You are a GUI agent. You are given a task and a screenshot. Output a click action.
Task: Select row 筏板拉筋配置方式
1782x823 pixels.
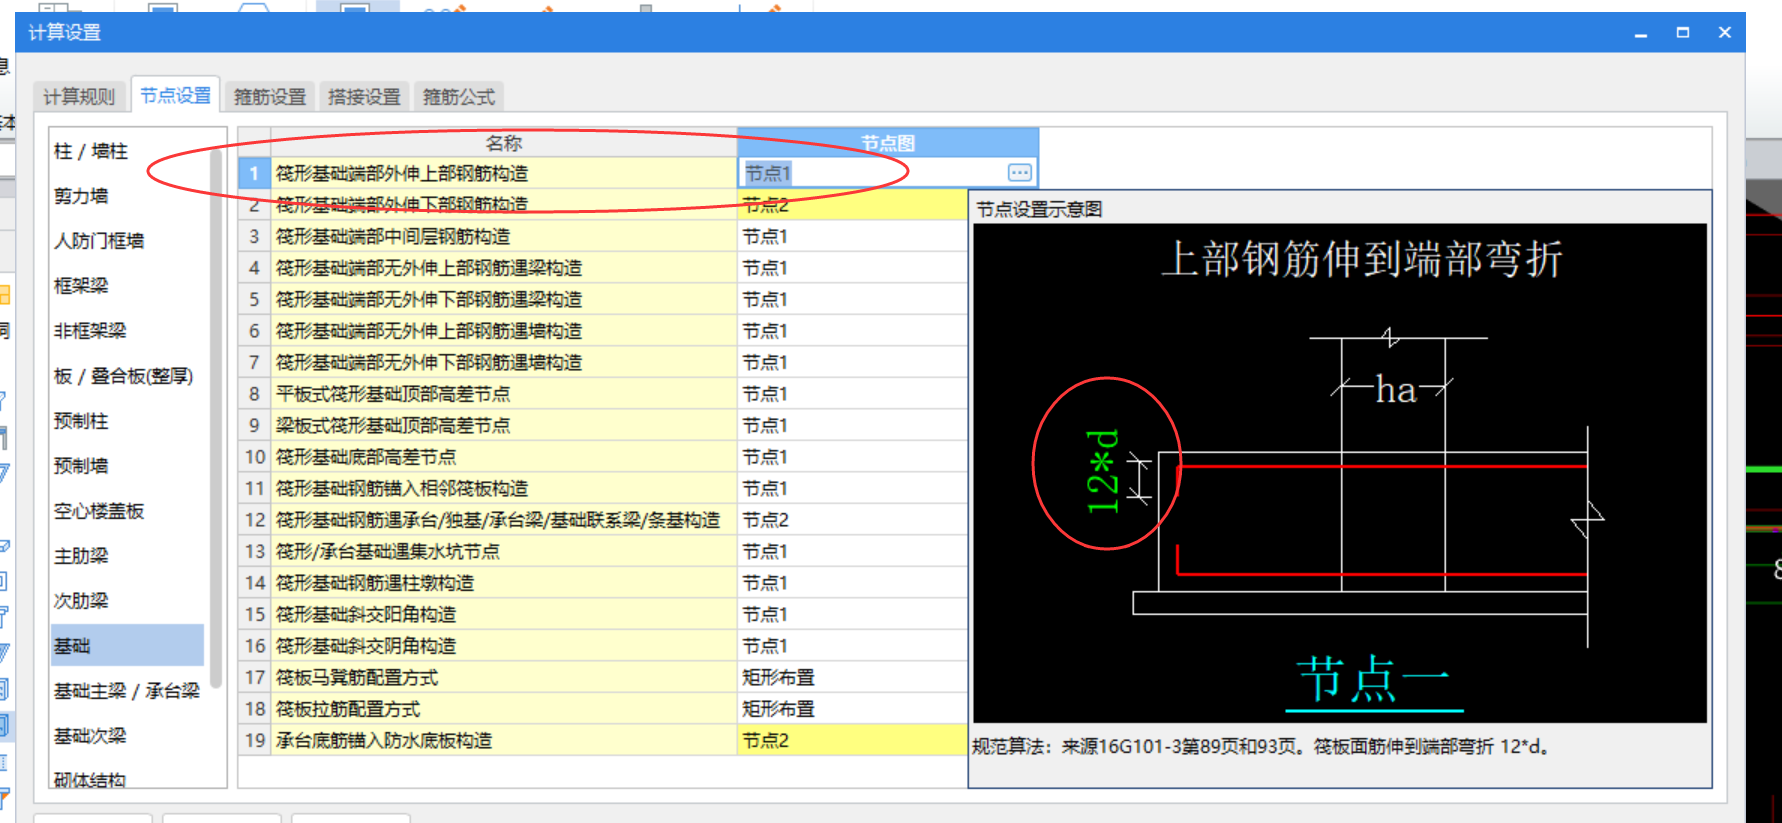503,709
